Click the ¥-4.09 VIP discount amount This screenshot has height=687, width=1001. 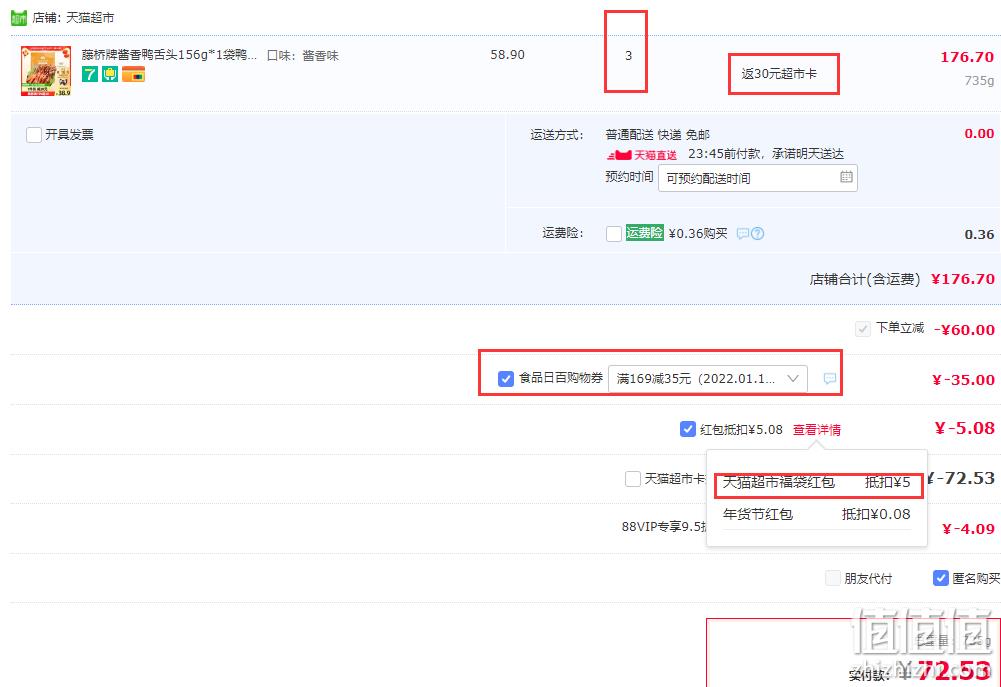point(968,529)
